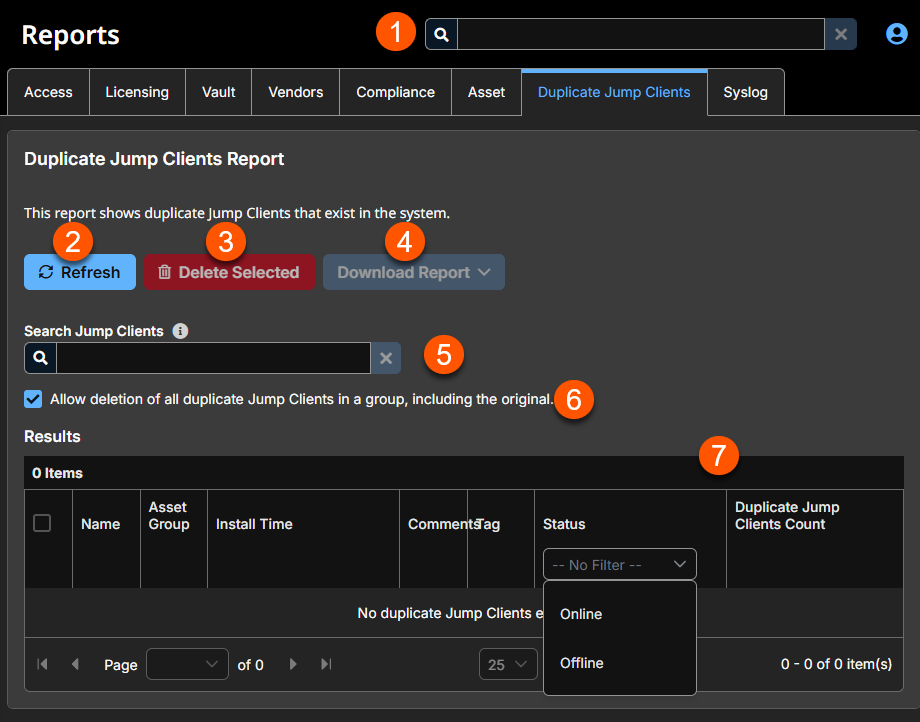The width and height of the screenshot is (920, 722).
Task: Open the user account profile icon
Action: [896, 34]
